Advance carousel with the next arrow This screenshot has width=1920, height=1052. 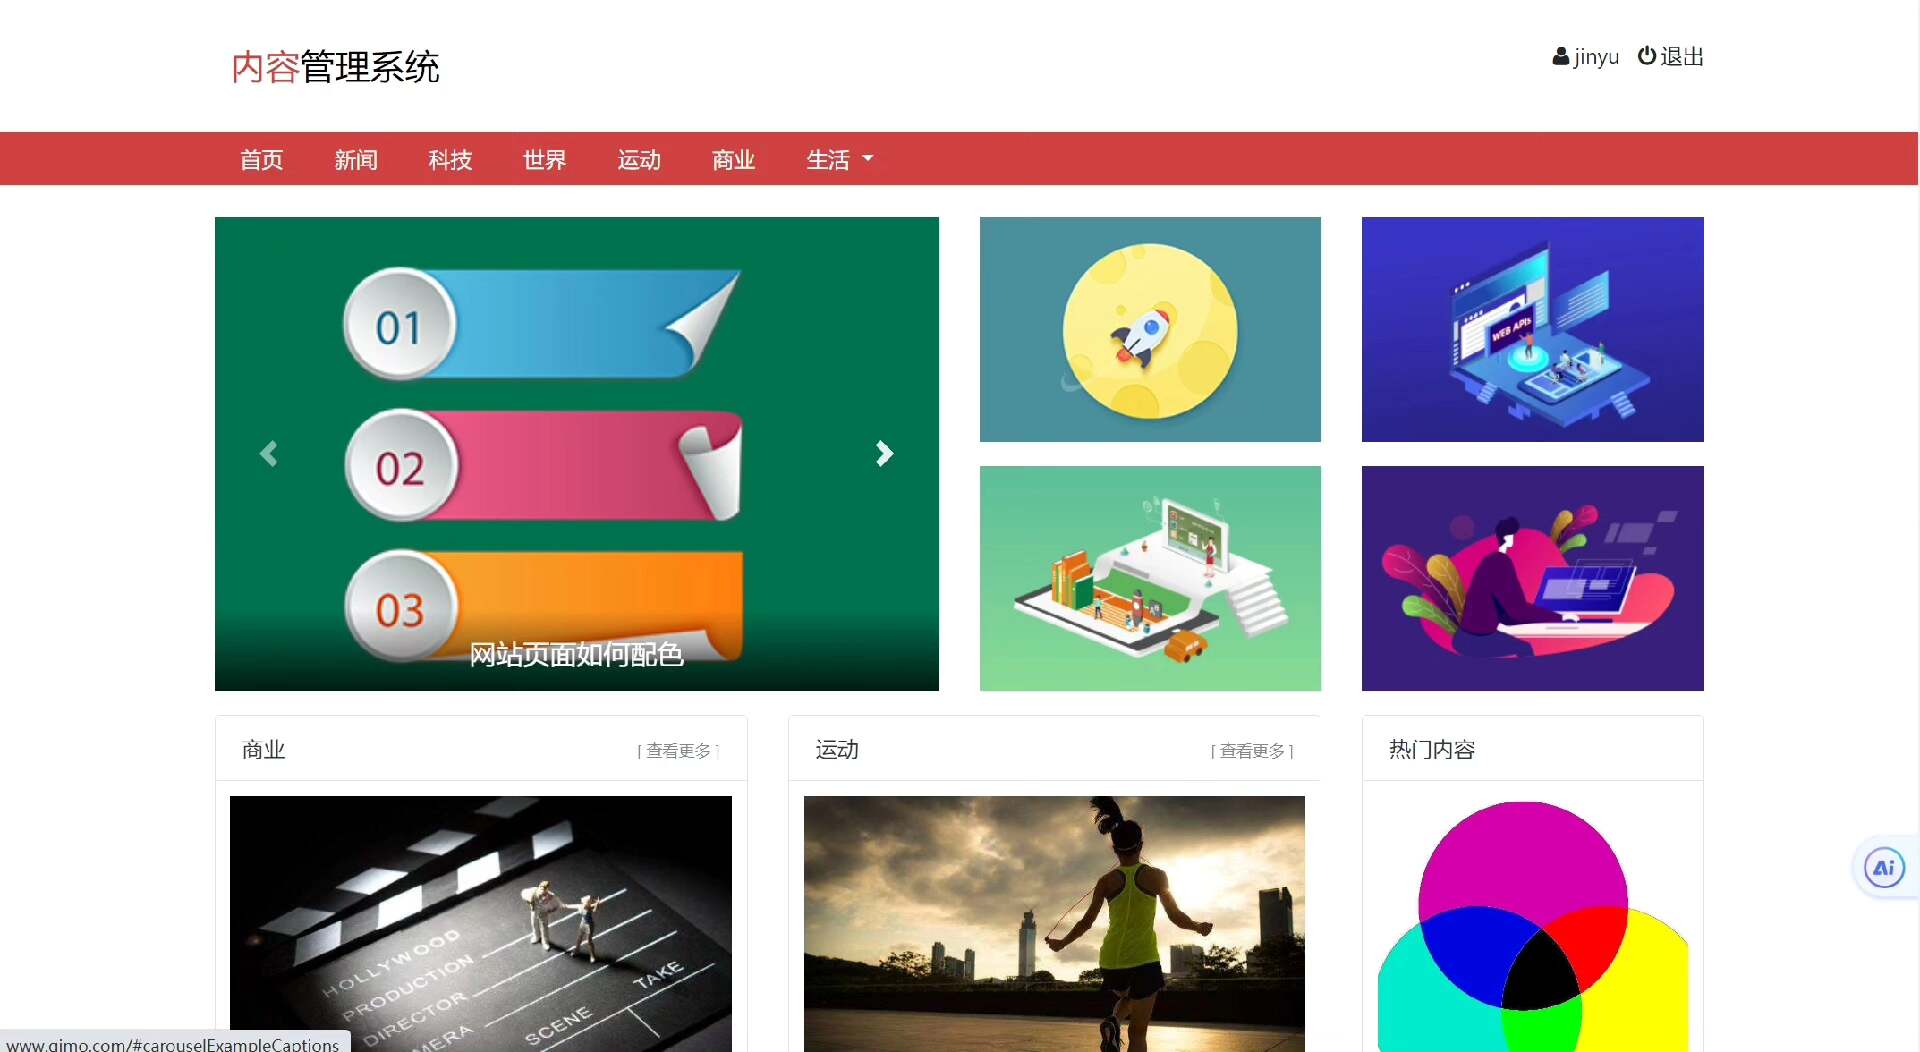pyautogui.click(x=884, y=454)
